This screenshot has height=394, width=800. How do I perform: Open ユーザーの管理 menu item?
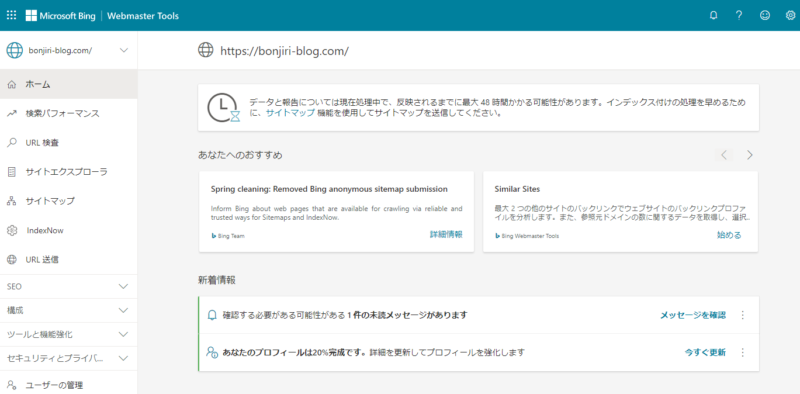click(68, 385)
